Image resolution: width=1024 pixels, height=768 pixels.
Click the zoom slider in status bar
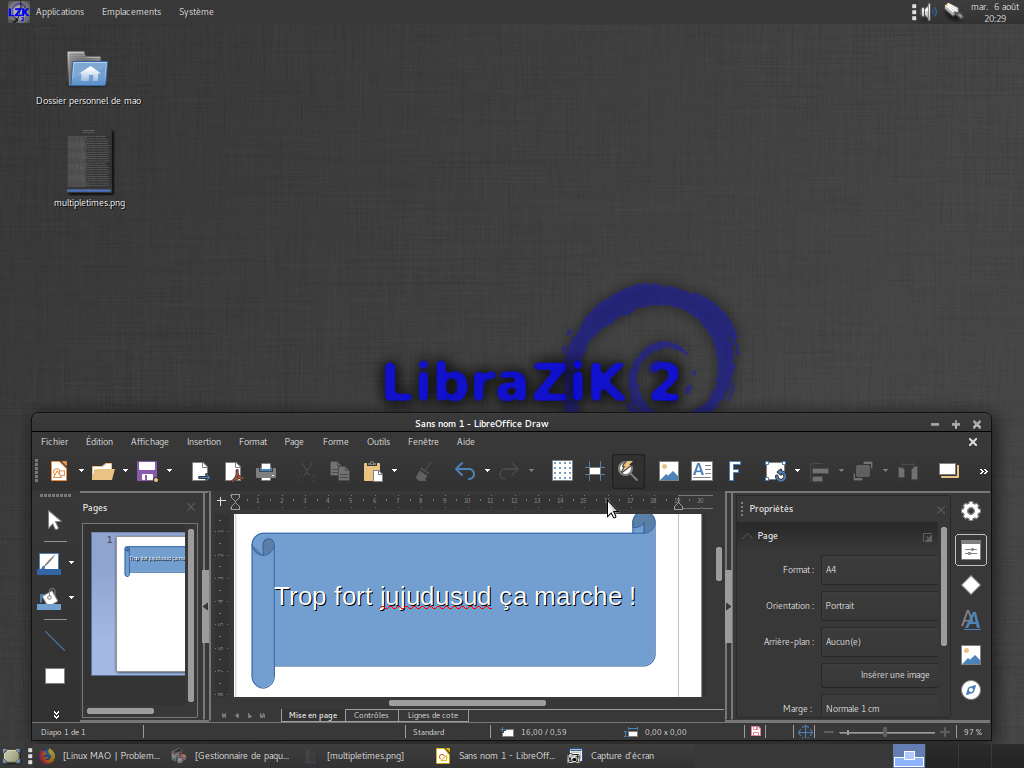[887, 732]
